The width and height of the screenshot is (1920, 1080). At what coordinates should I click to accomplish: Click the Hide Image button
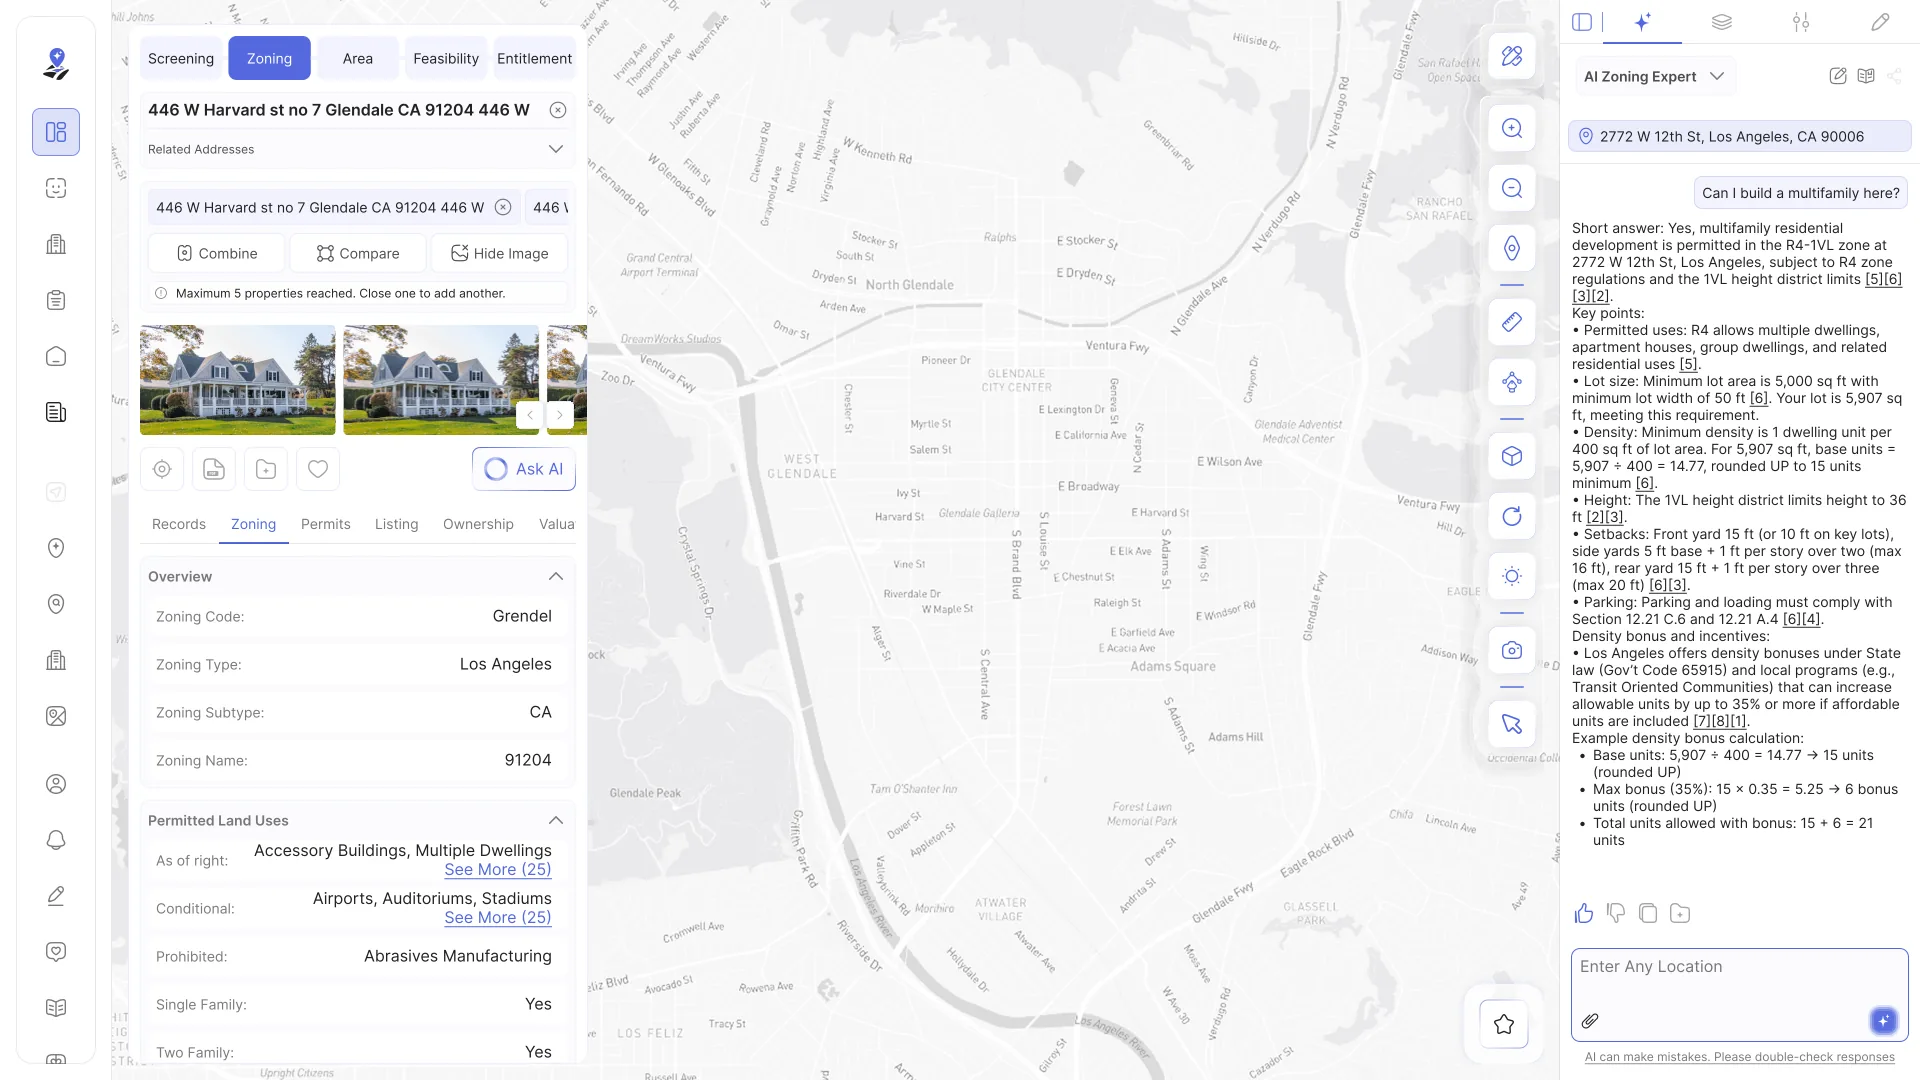click(499, 253)
